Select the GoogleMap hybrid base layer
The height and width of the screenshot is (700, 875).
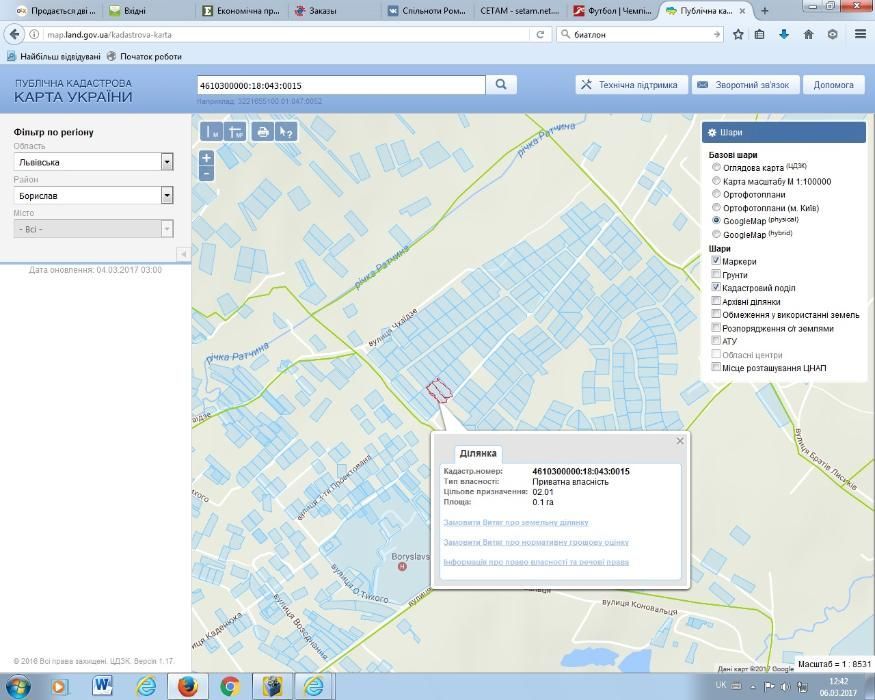[717, 234]
